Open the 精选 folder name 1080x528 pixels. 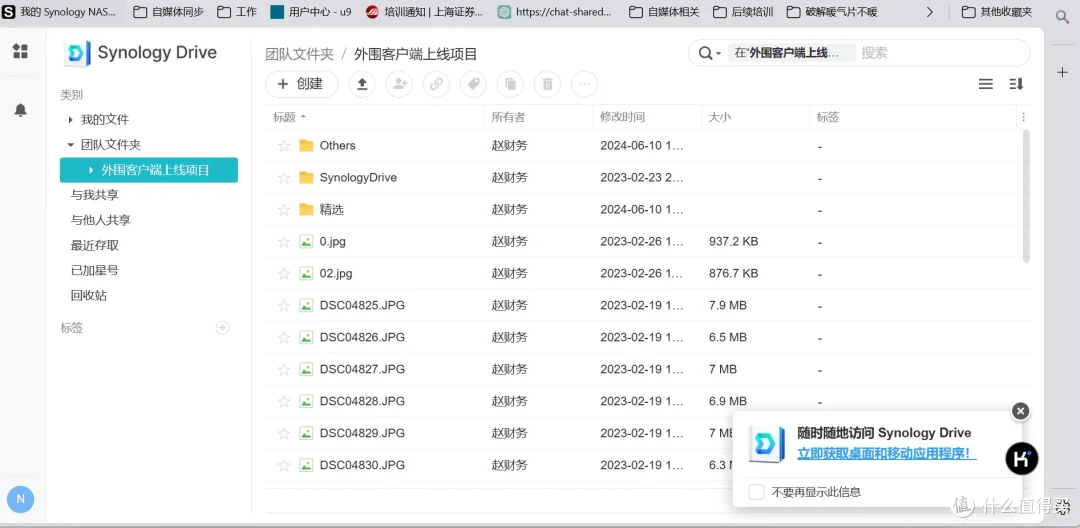pos(331,210)
